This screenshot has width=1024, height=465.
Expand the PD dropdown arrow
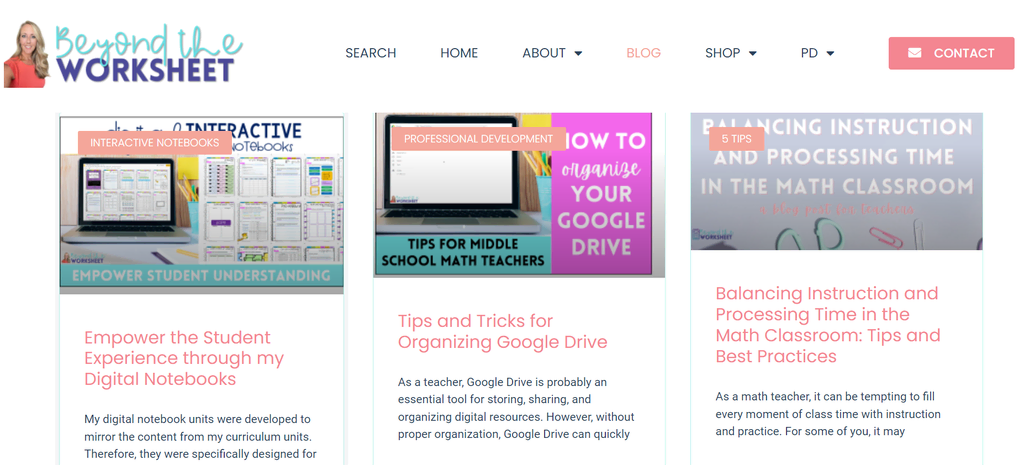829,54
